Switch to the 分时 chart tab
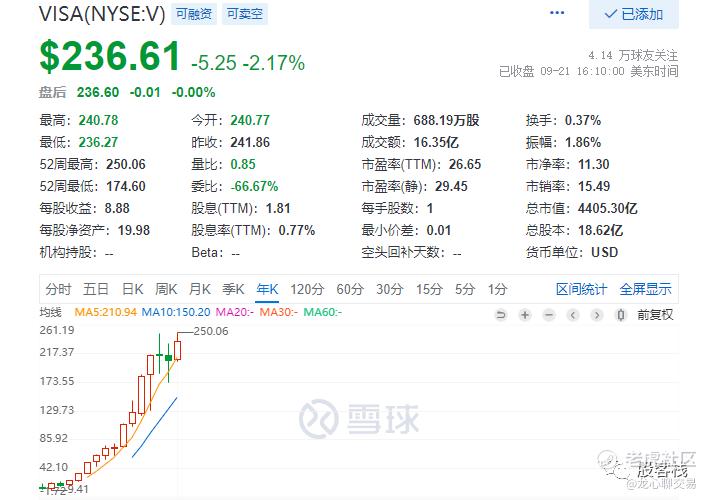The height and width of the screenshot is (500, 710). [x=58, y=289]
